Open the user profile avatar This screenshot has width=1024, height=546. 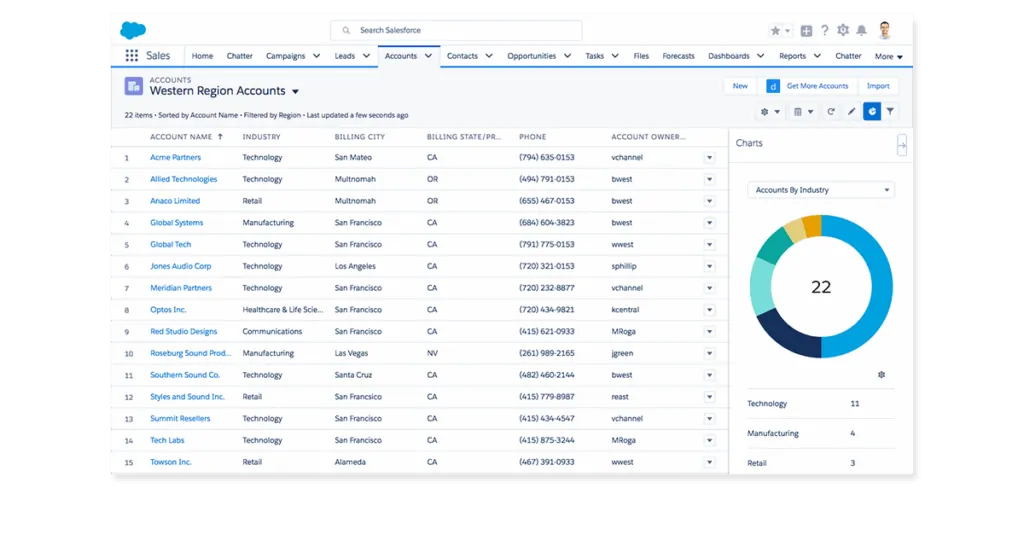click(x=885, y=30)
